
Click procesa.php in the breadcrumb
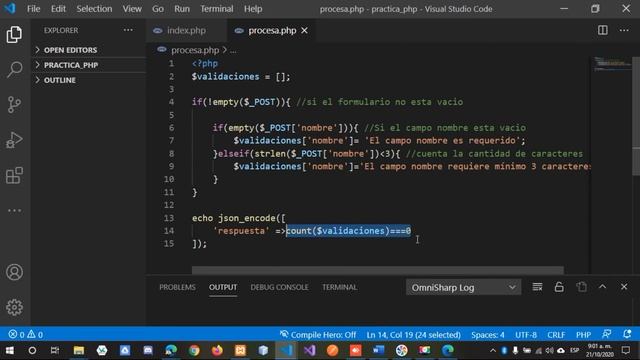(x=195, y=50)
